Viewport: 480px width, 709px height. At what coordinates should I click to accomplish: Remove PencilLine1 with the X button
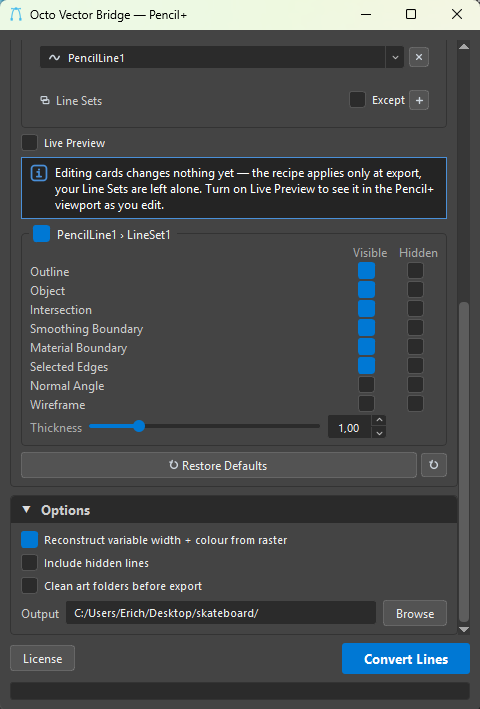pos(419,57)
